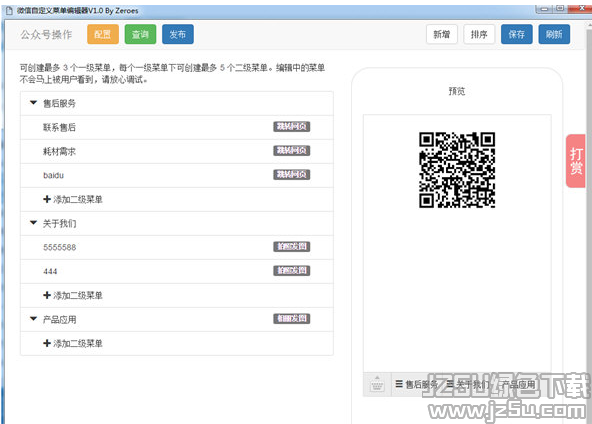Add submenu under 关于我们 via plus icon
This screenshot has height=424, width=592.
click(47, 295)
